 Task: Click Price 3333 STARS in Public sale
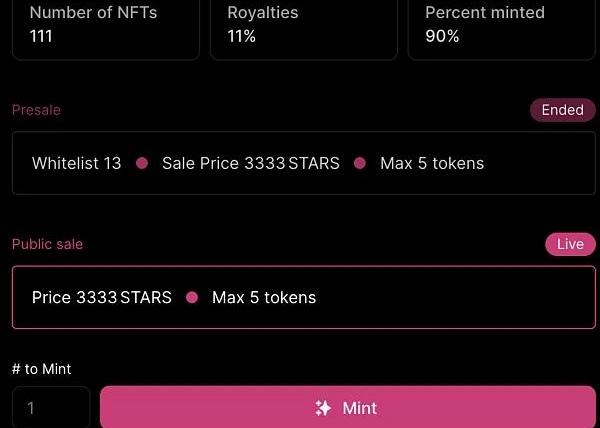(101, 297)
